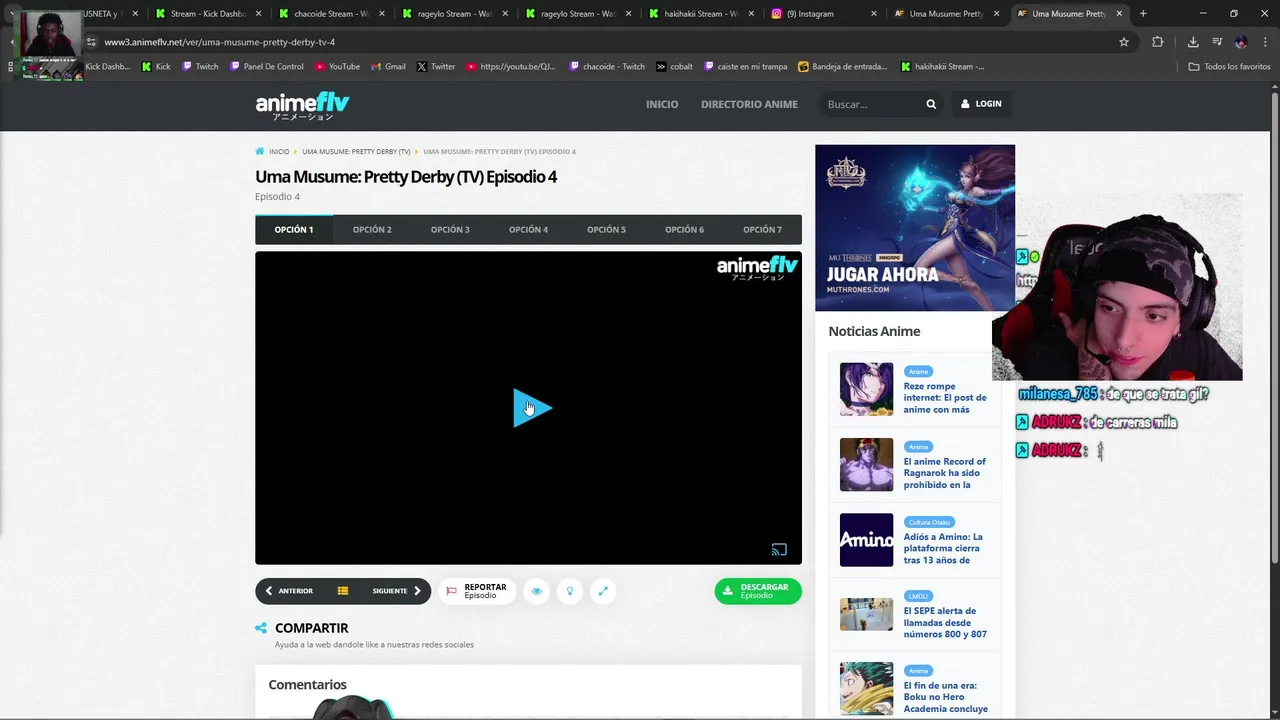
Task: Open the Twitter bookmark
Action: [436, 67]
